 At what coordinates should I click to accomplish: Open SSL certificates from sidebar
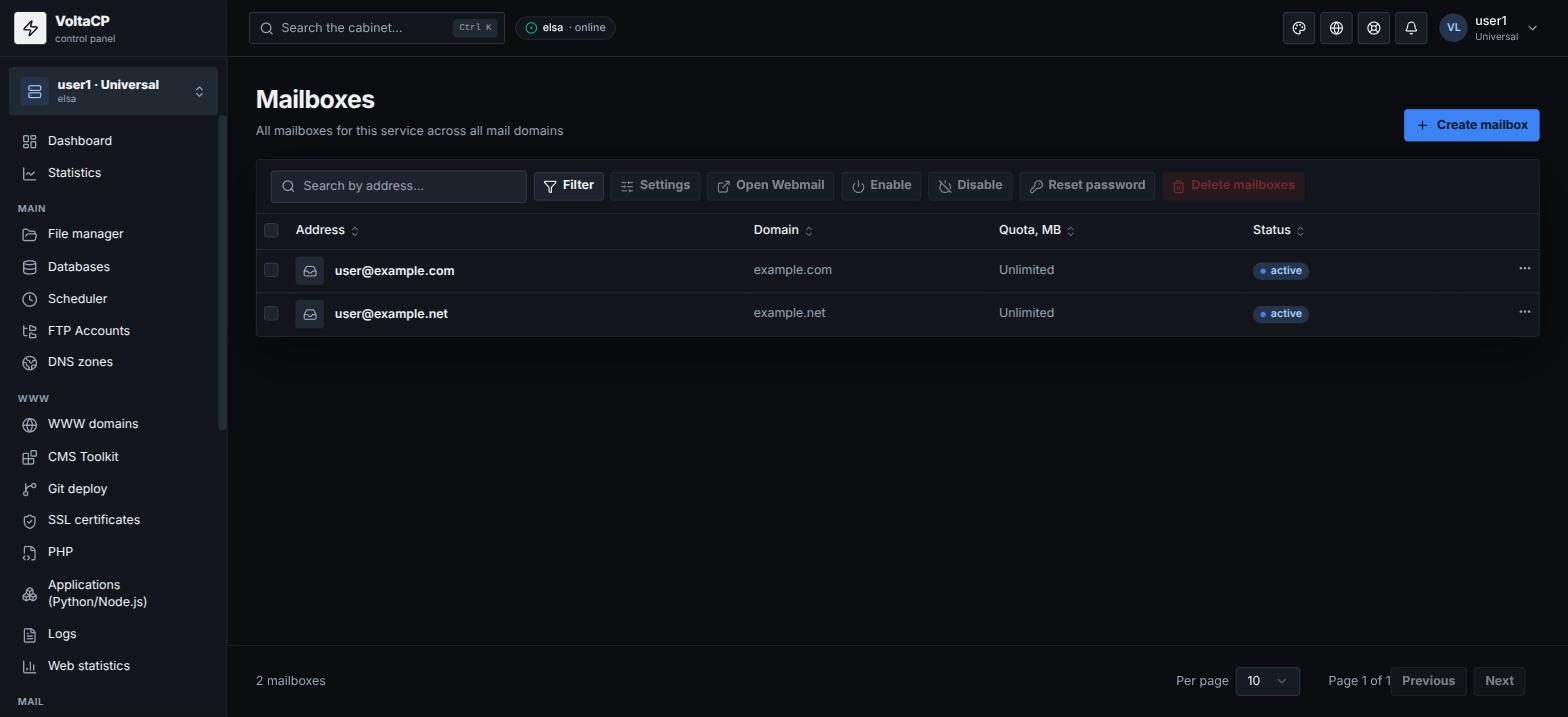[93, 520]
